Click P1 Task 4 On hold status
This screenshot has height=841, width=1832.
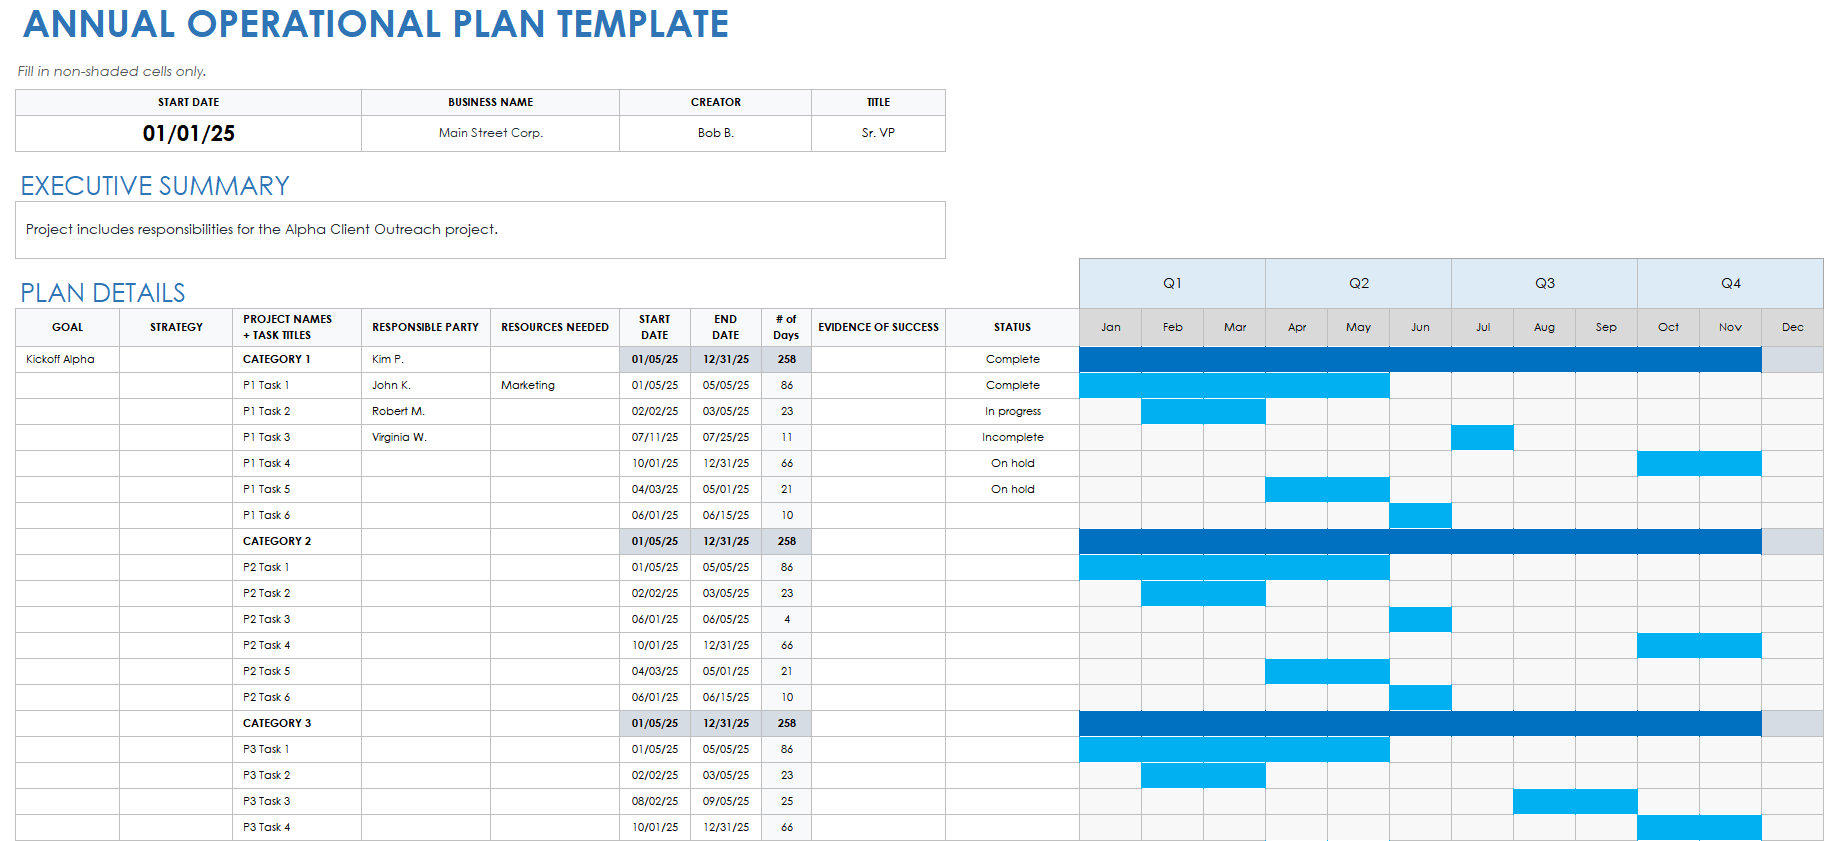click(x=1012, y=463)
